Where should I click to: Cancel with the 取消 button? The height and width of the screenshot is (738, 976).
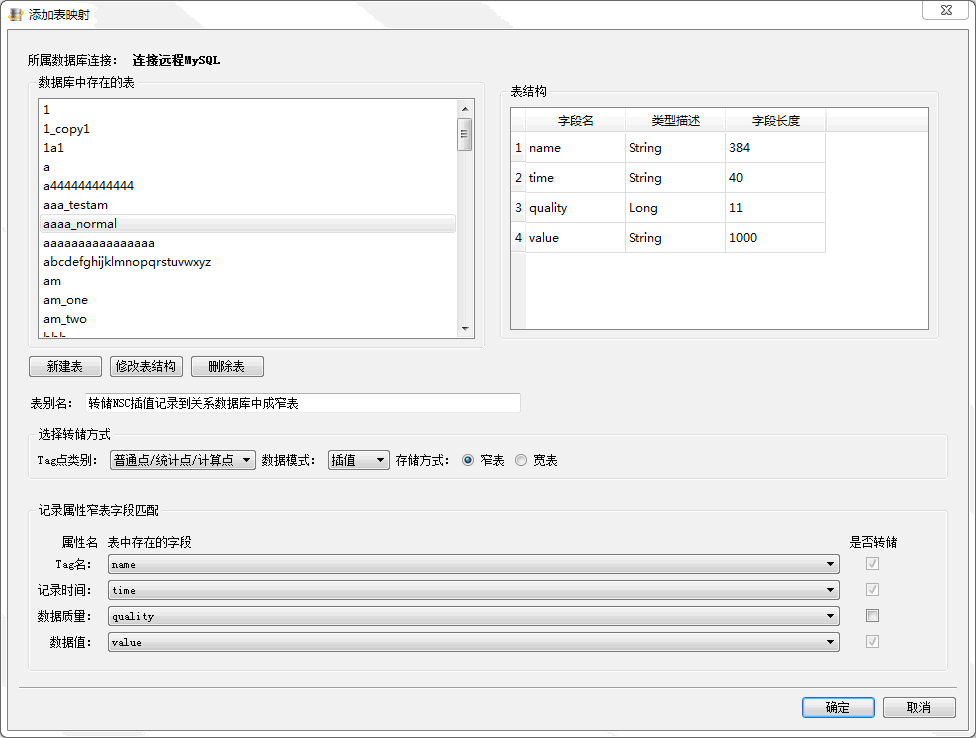pos(919,708)
